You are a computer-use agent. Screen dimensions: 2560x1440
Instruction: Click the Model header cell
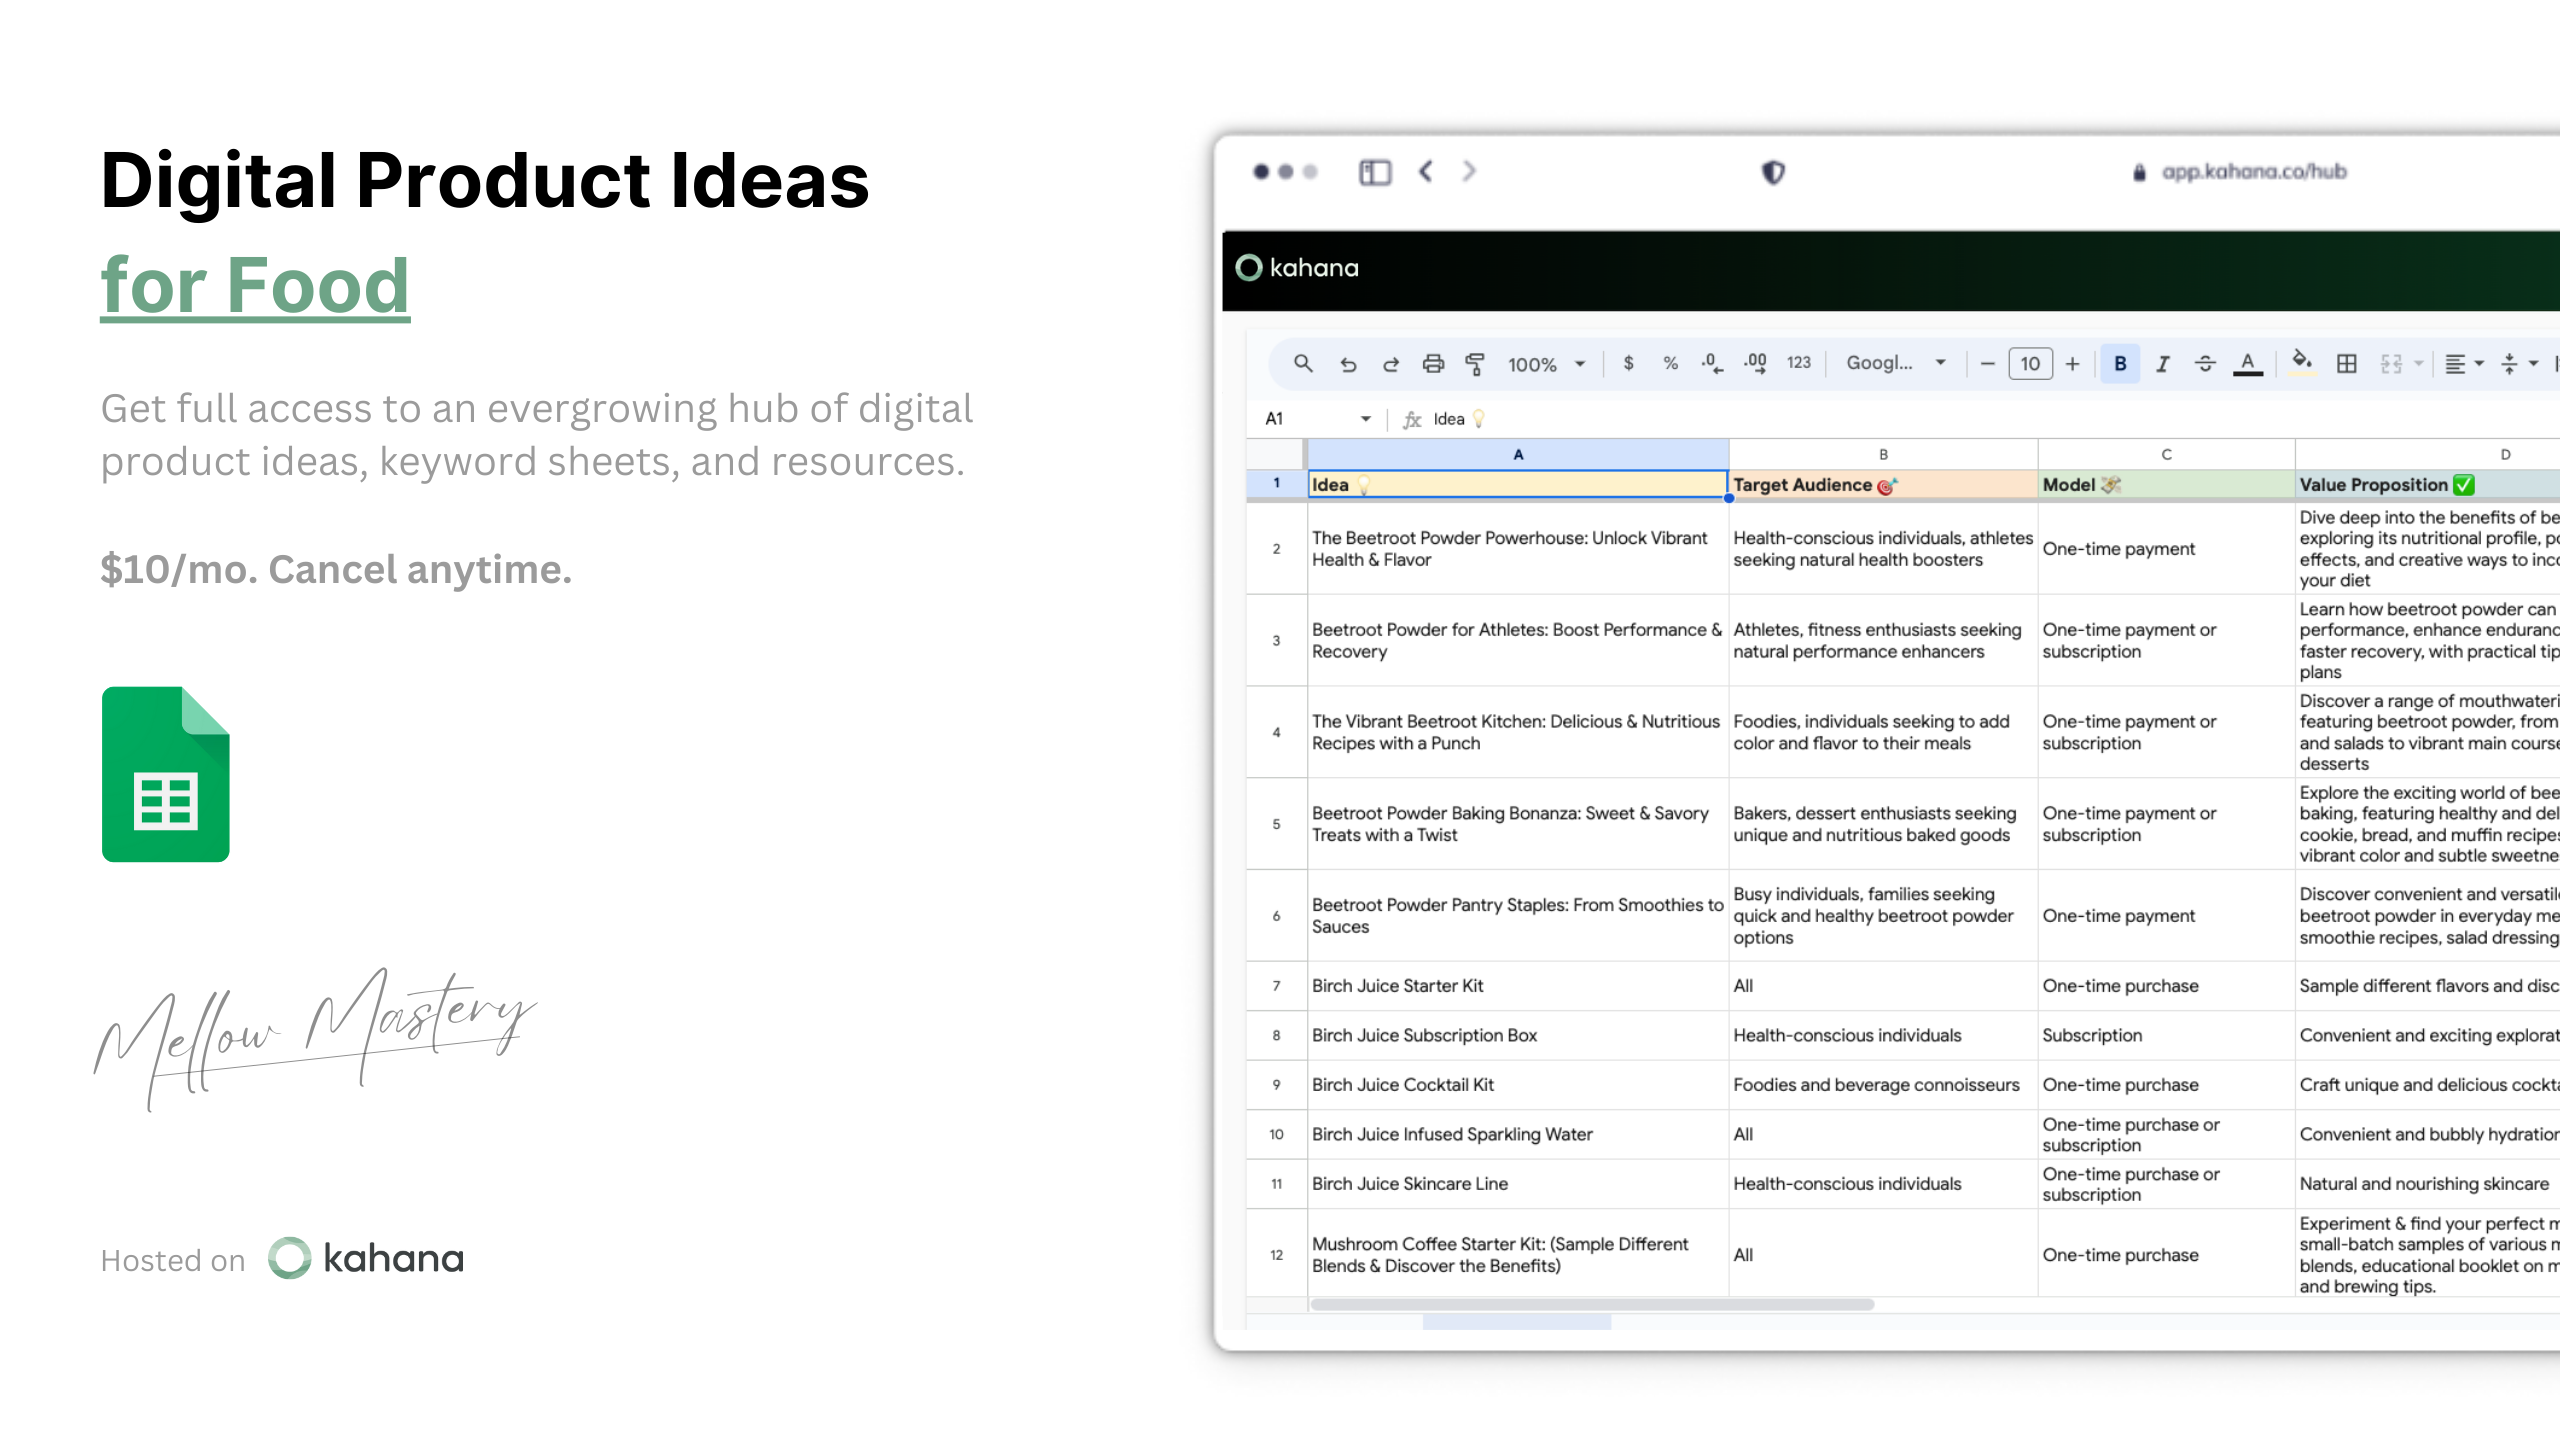(2166, 485)
